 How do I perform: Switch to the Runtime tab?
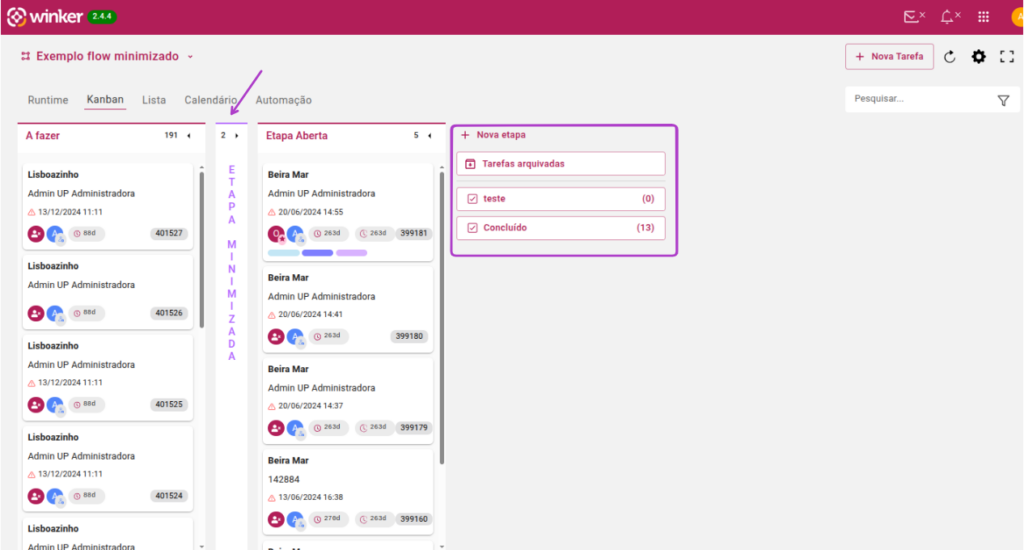(48, 100)
